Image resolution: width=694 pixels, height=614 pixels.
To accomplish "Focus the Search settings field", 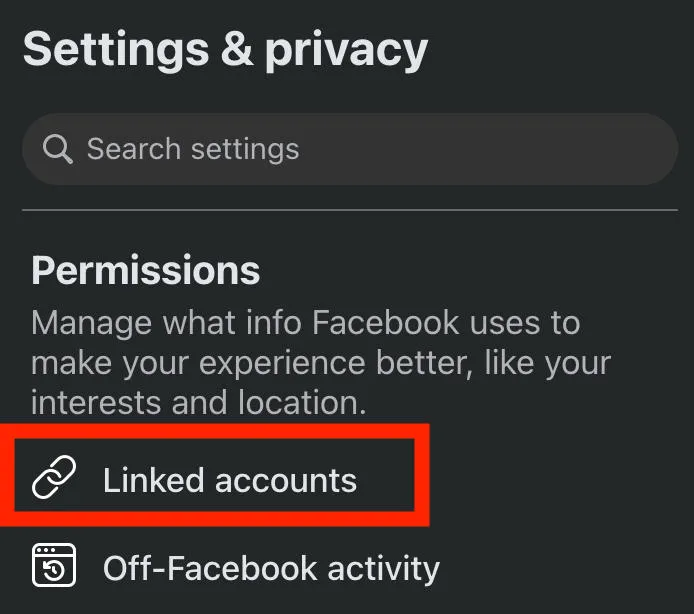I will (x=350, y=149).
